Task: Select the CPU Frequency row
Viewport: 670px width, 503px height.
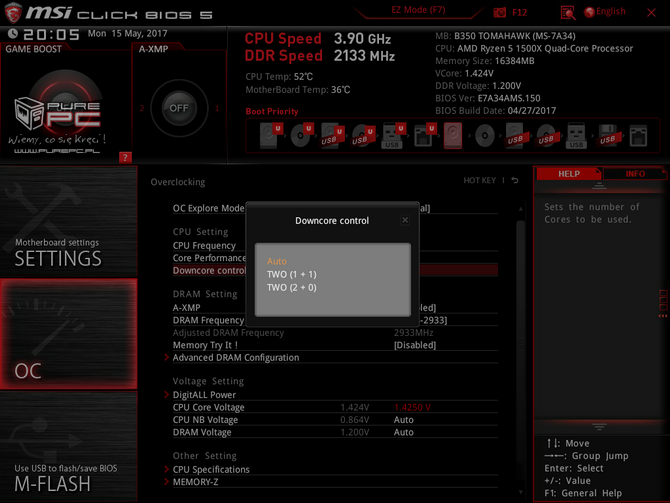Action: click(335, 245)
